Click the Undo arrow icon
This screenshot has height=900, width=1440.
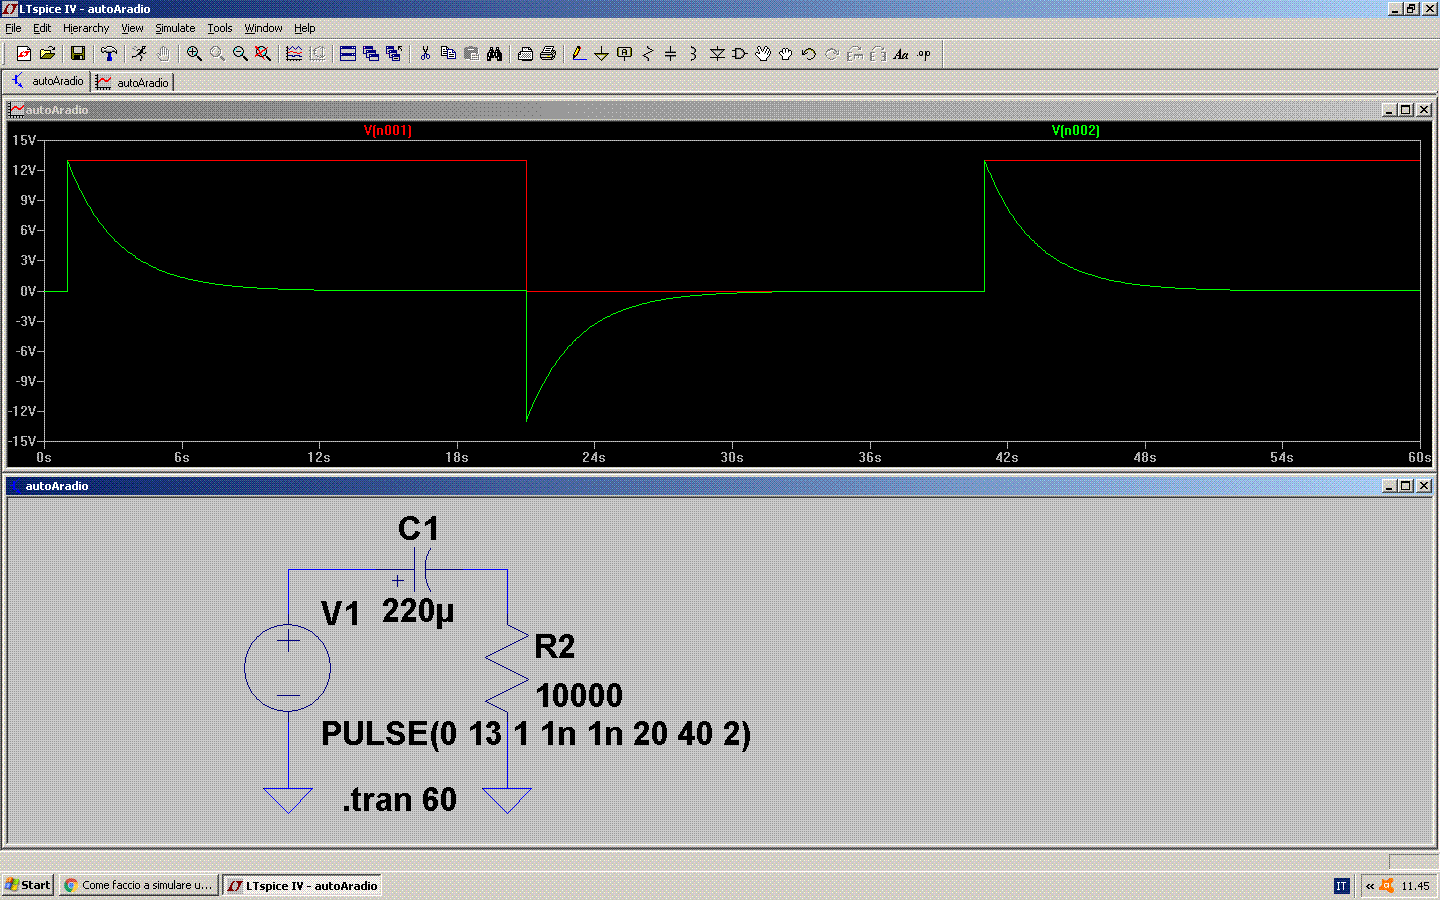tap(809, 54)
